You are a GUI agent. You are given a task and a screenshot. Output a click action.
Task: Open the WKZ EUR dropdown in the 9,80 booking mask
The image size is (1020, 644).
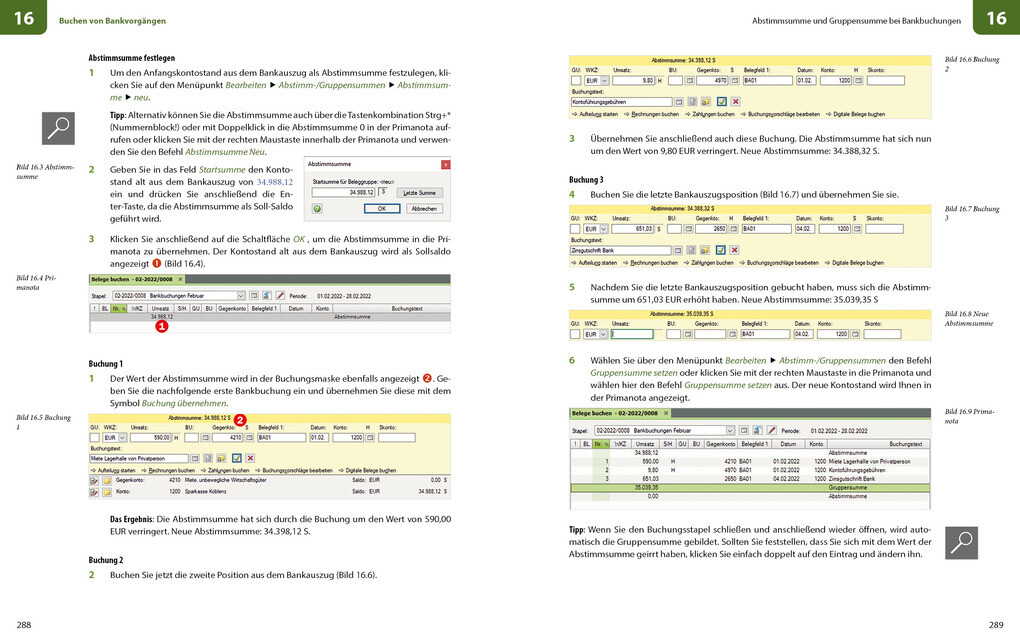coord(605,81)
